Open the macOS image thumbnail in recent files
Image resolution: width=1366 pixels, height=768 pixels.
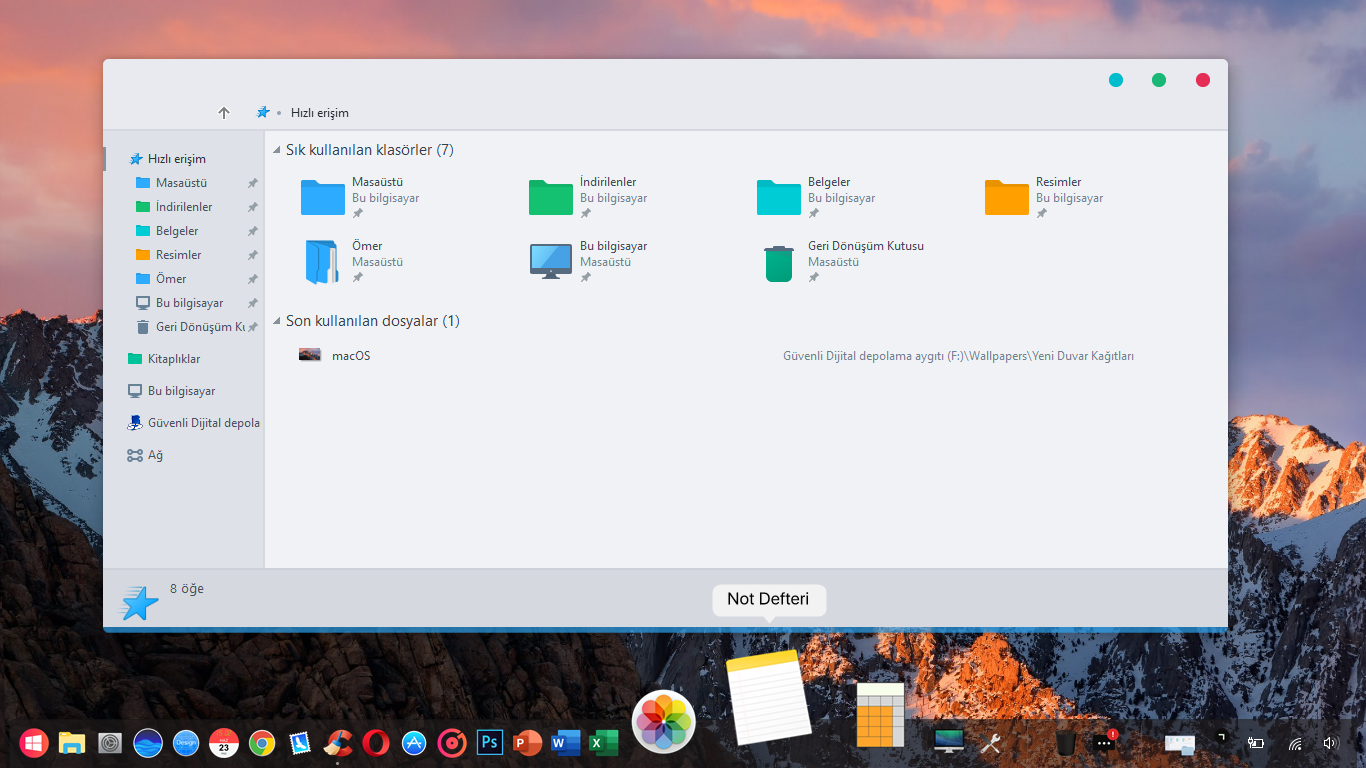pos(310,354)
